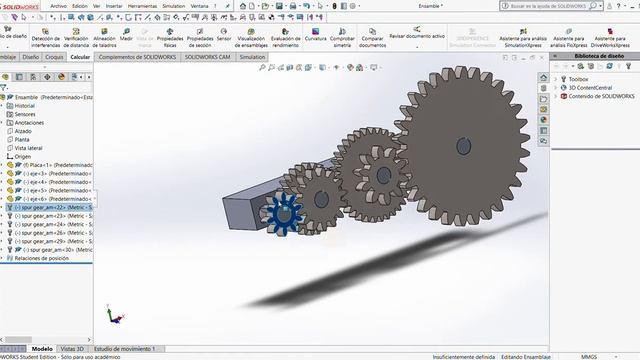Select the Alzado plane
This screenshot has height=360, width=640.
pos(23,131)
